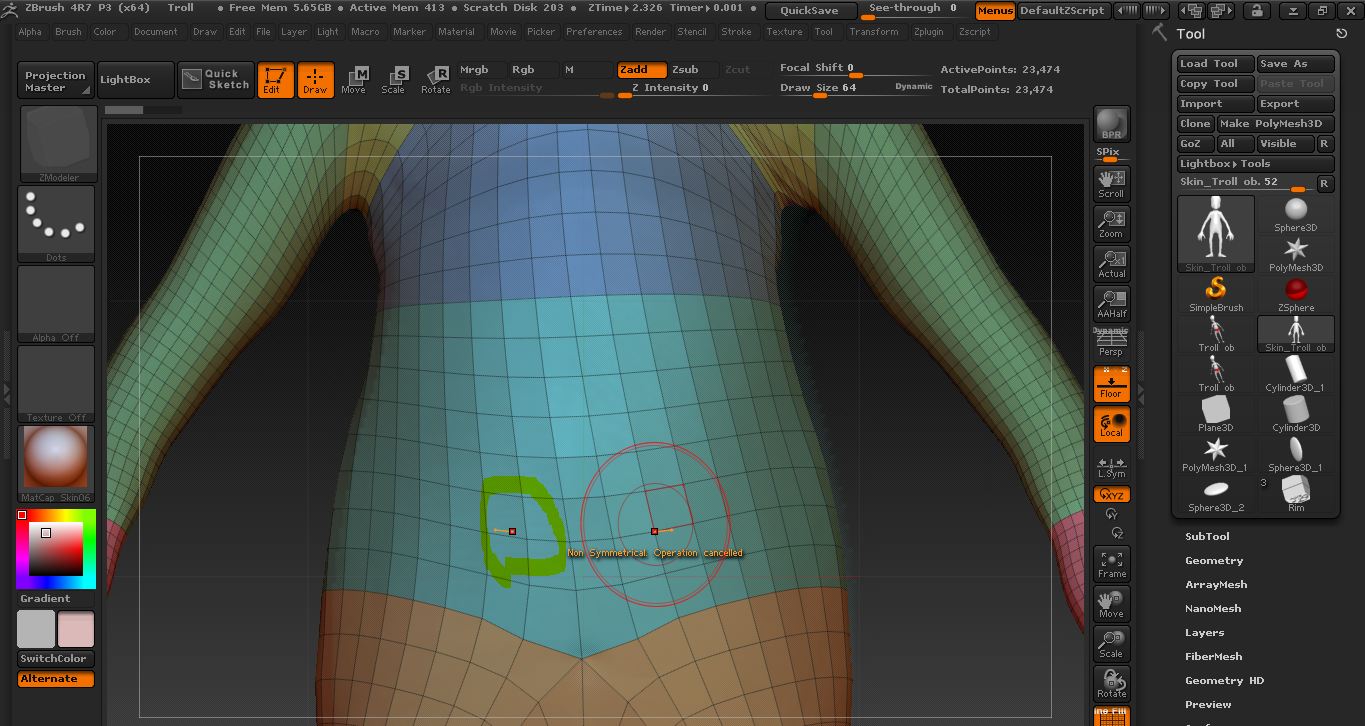Screen dimensions: 1365x726
Task: Select the Scroll canvas icon
Action: [x=1111, y=183]
